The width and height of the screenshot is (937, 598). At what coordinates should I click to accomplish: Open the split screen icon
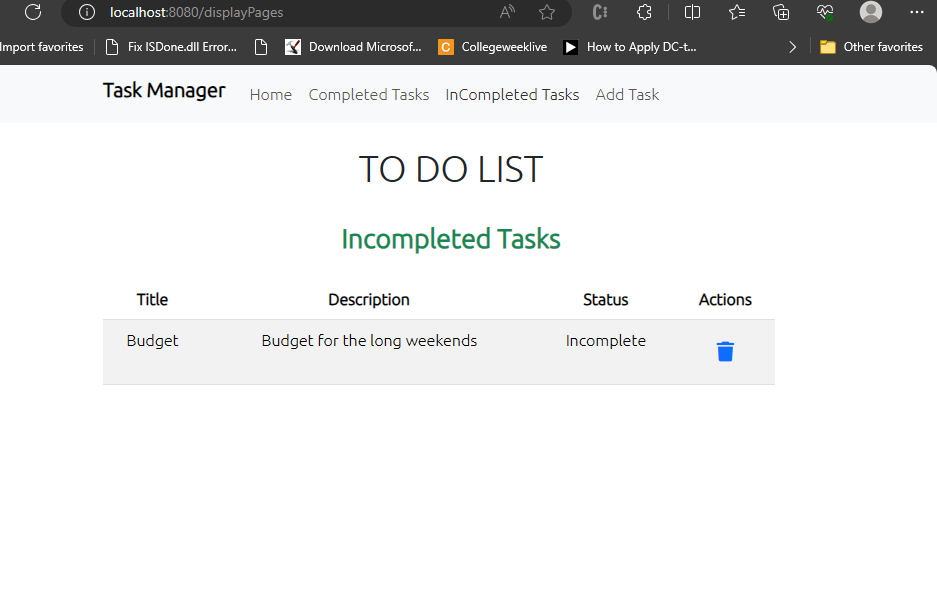pyautogui.click(x=692, y=13)
